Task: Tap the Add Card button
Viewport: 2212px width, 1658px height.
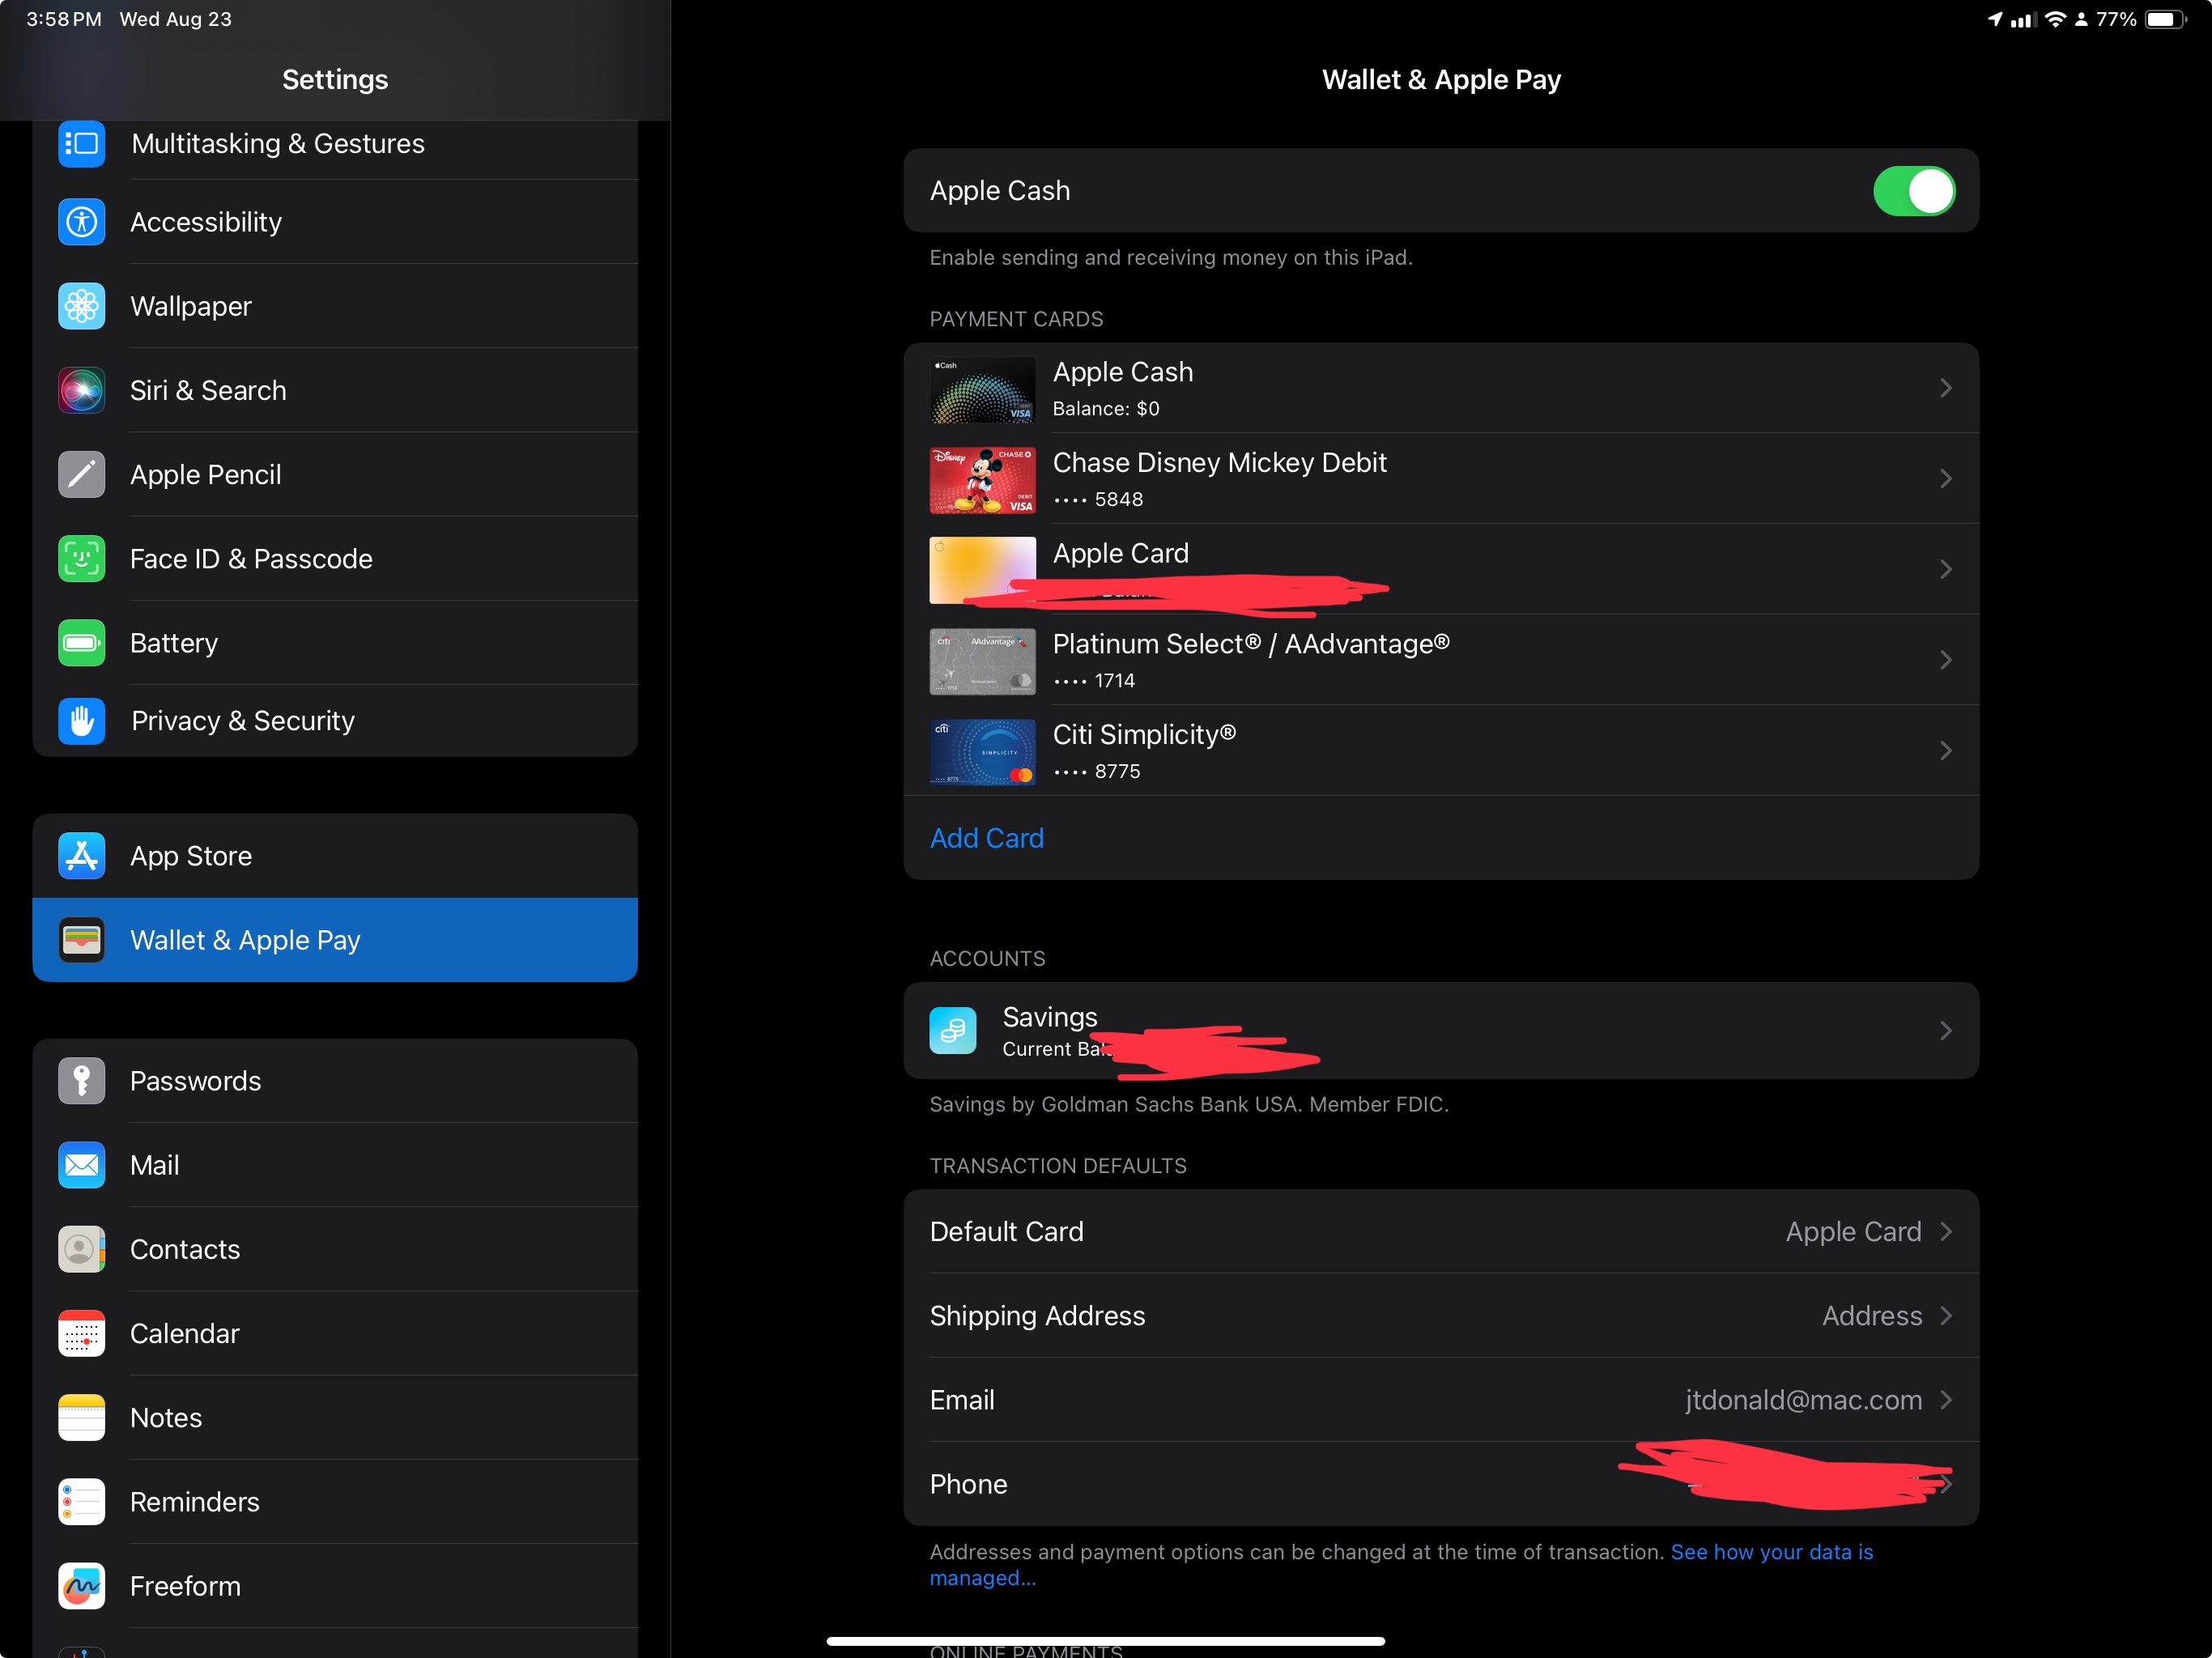Action: tap(986, 838)
